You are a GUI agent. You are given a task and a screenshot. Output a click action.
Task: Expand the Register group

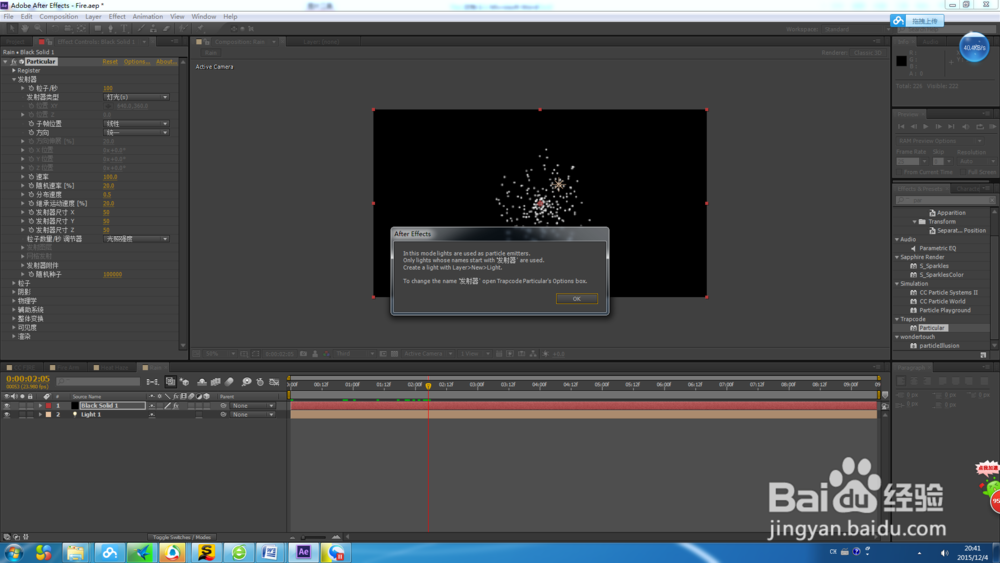pos(14,71)
